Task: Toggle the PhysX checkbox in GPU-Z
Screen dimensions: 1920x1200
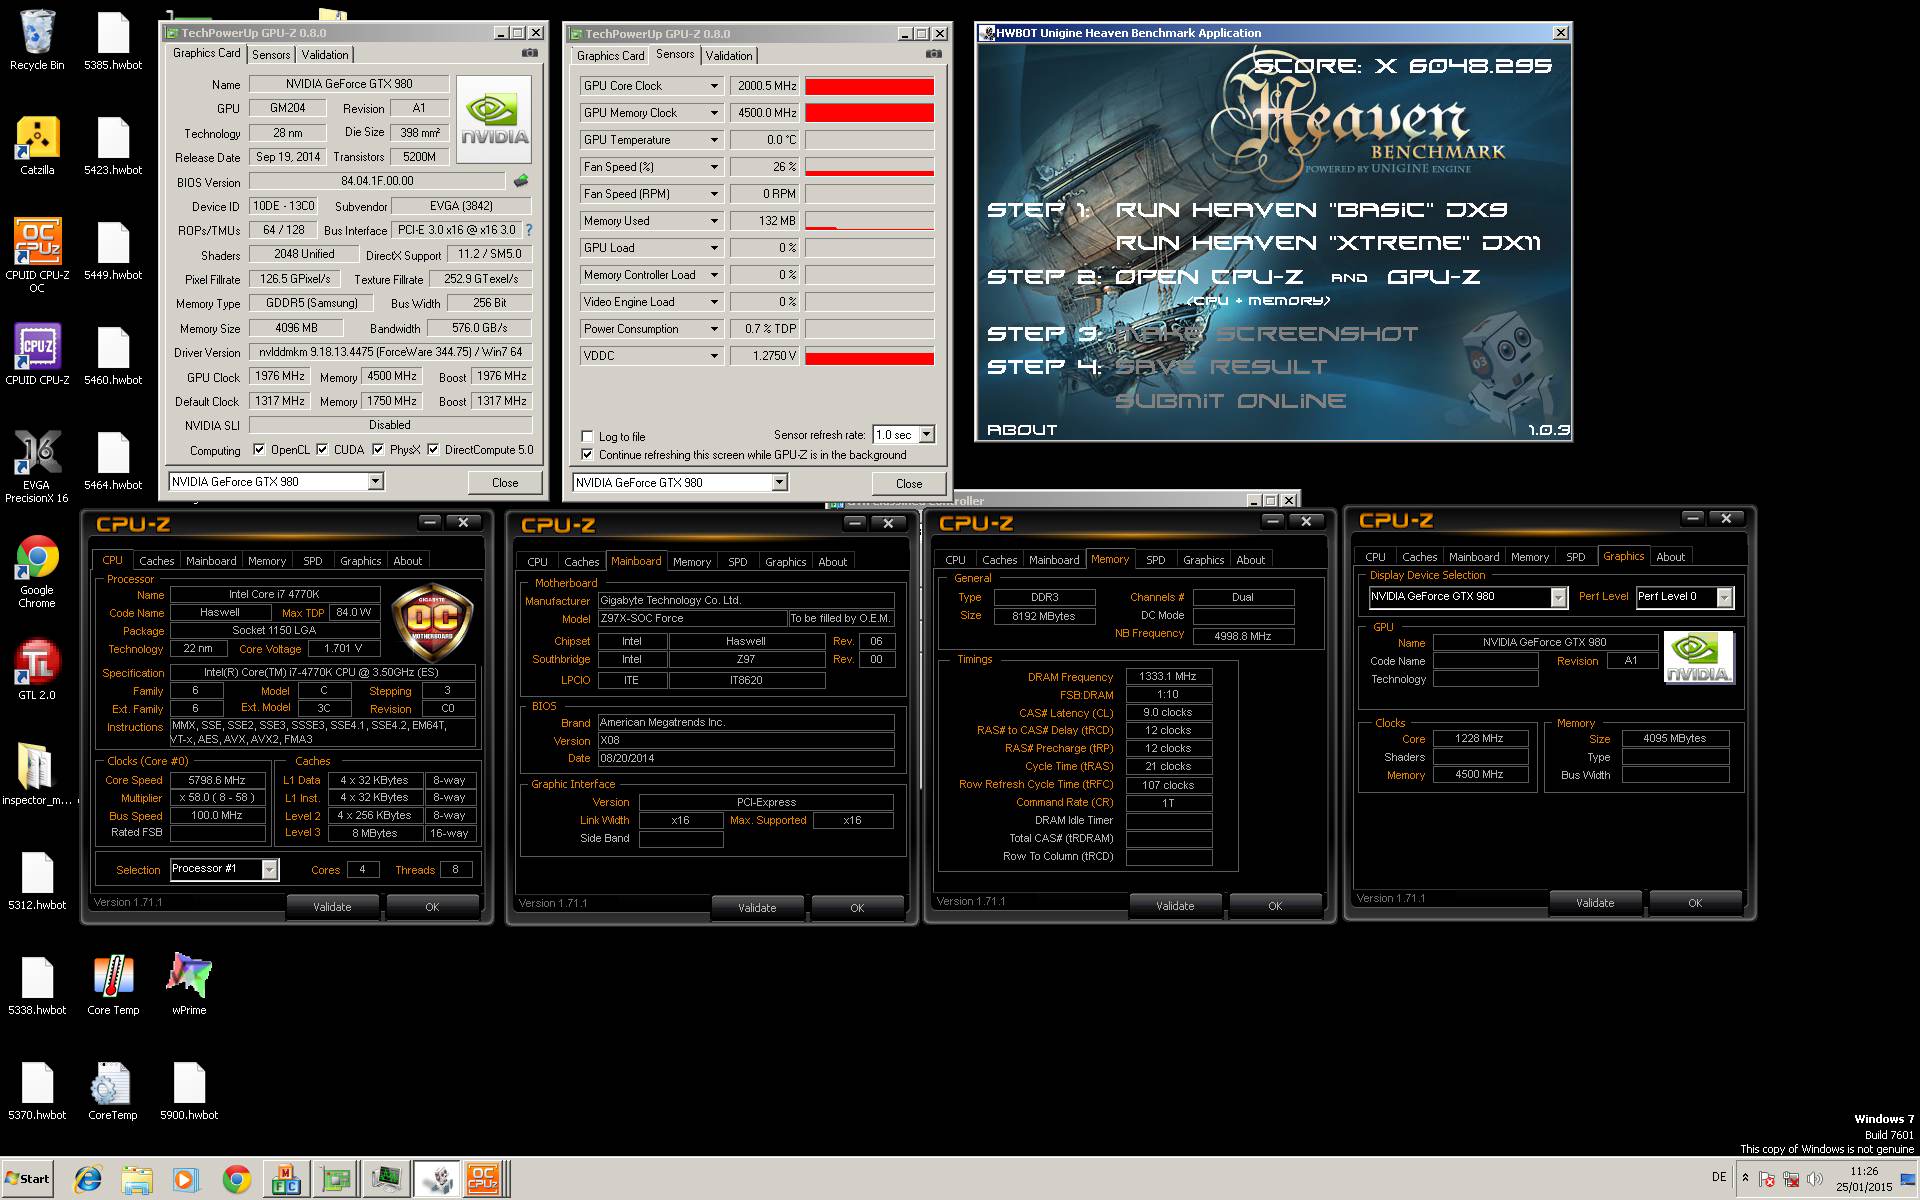Action: [378, 450]
